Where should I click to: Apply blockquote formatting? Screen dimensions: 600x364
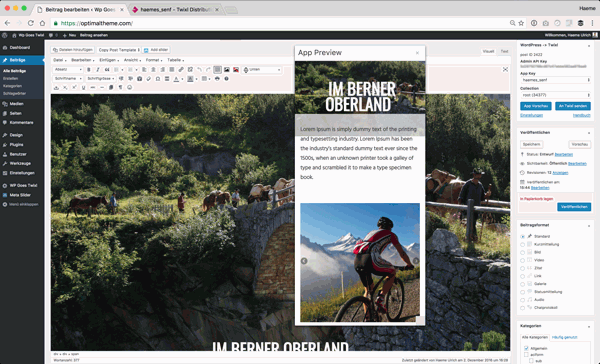(107, 70)
